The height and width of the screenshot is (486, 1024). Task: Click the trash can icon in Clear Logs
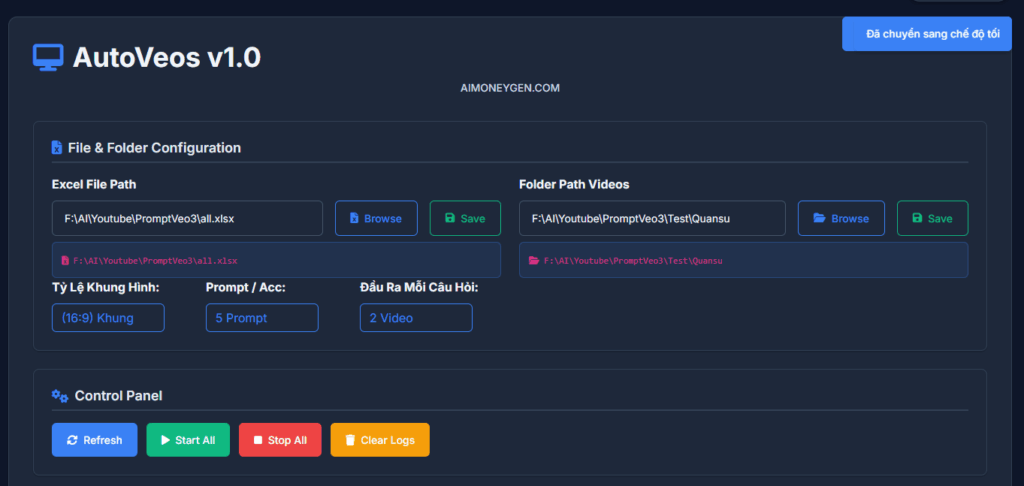point(350,440)
